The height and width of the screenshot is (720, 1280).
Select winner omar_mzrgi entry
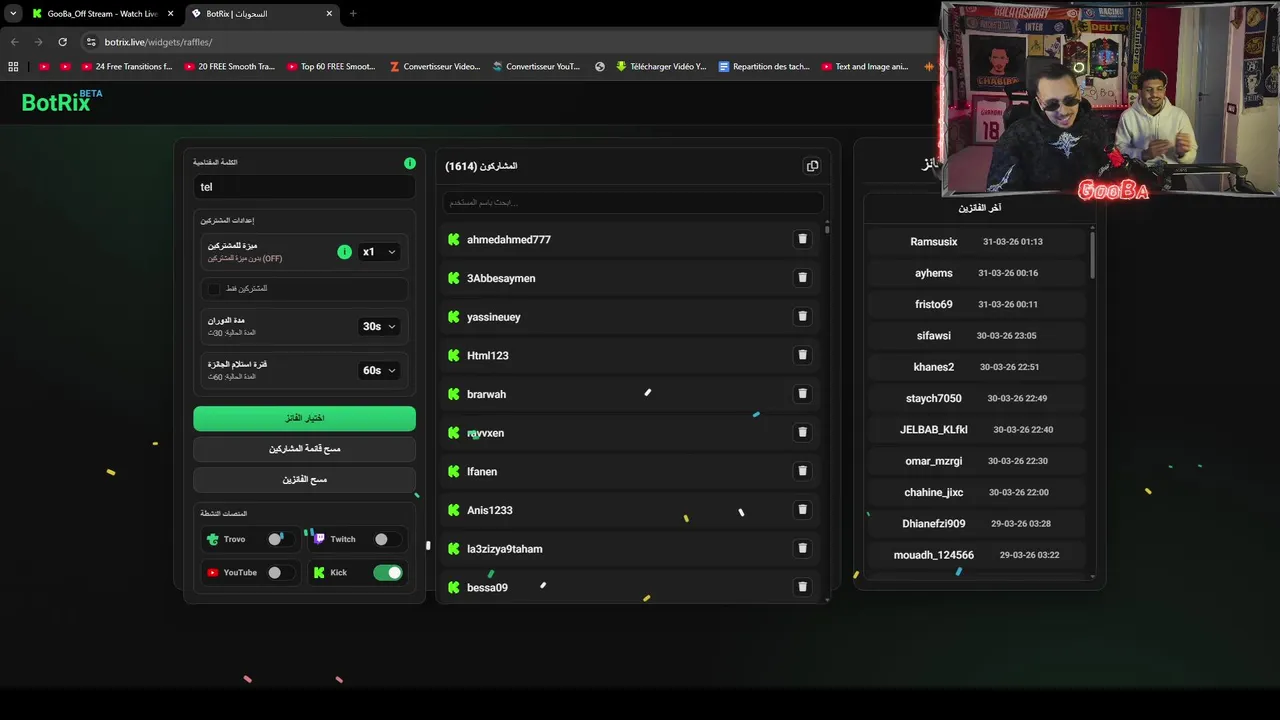(x=977, y=461)
